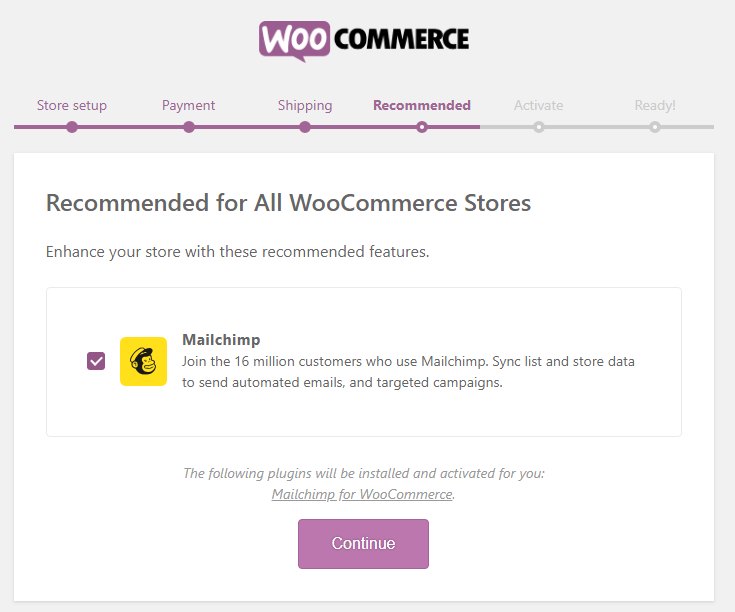Click the Store setup progress dot

tap(72, 127)
